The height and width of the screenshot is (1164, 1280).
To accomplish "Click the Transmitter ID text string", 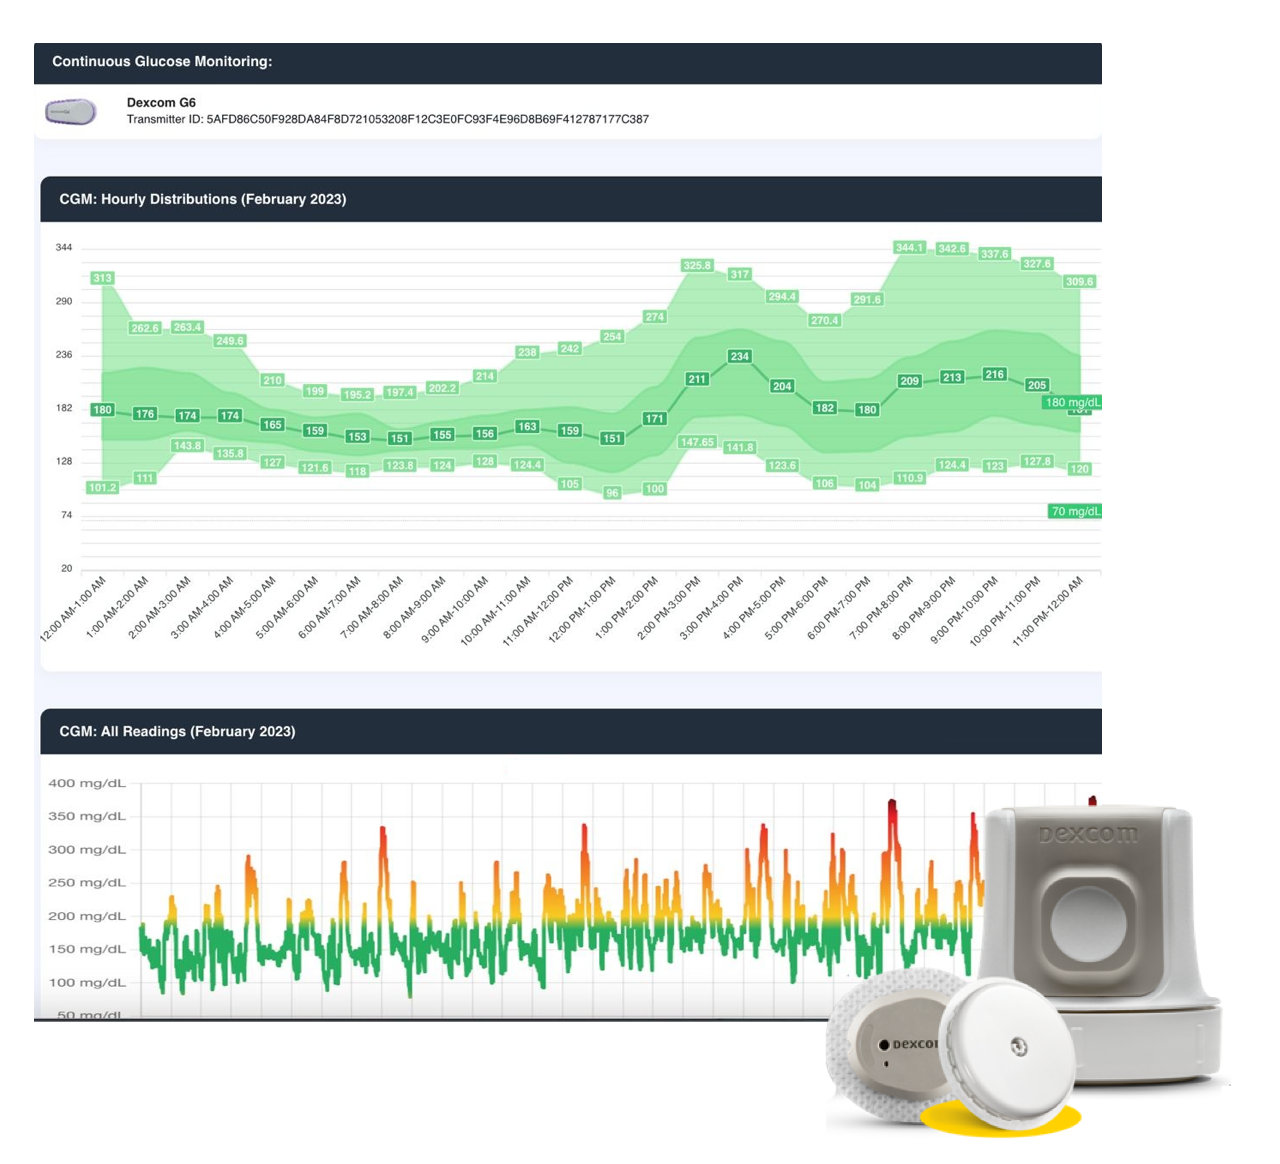I will 387,119.
